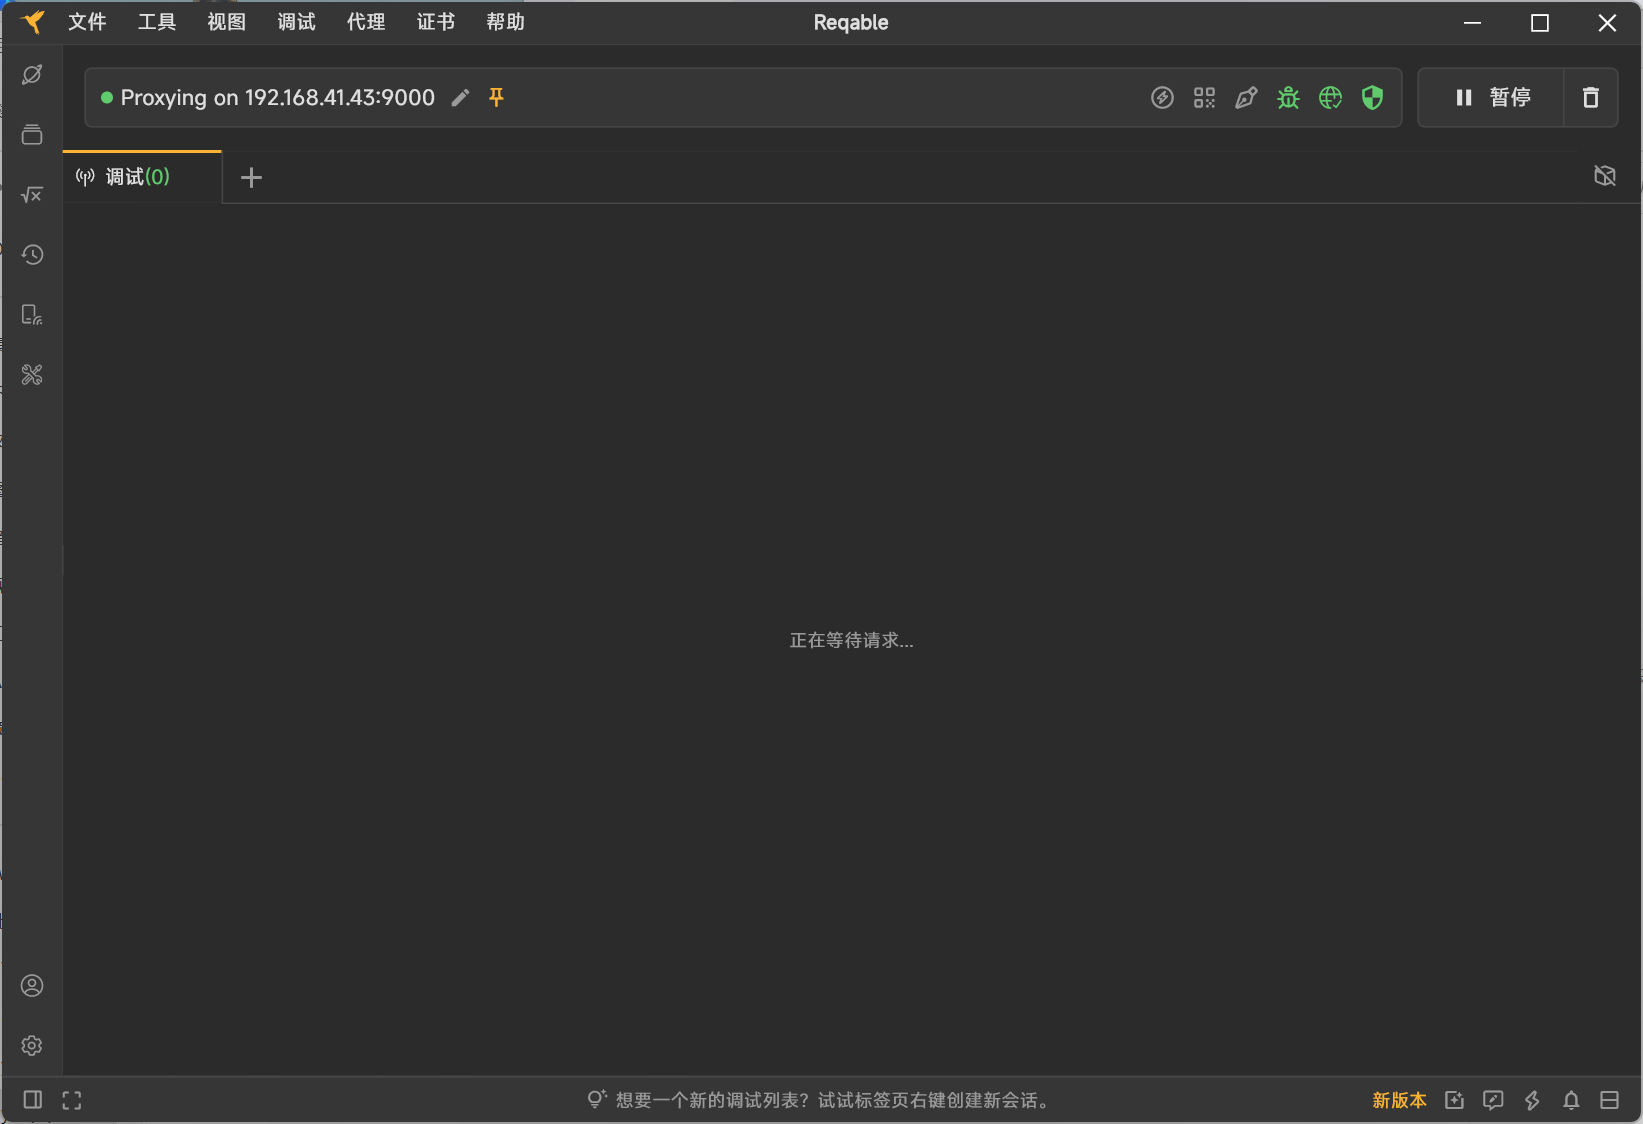The image size is (1643, 1124).
Task: Click the 新版本 link
Action: 1399,1100
